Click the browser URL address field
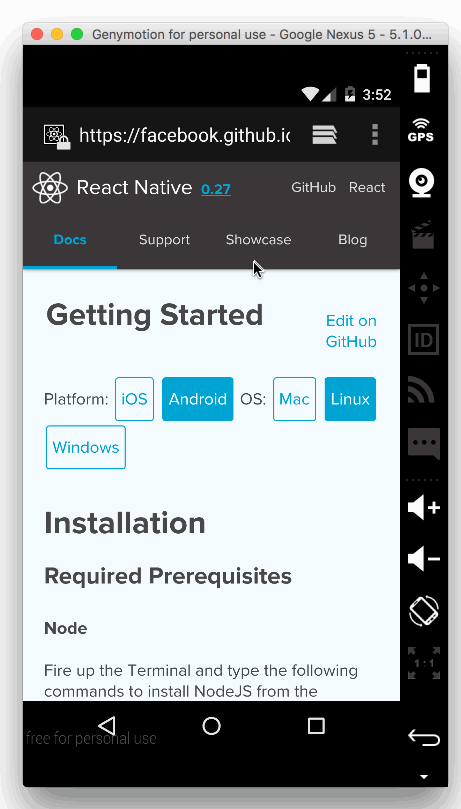 [185, 135]
